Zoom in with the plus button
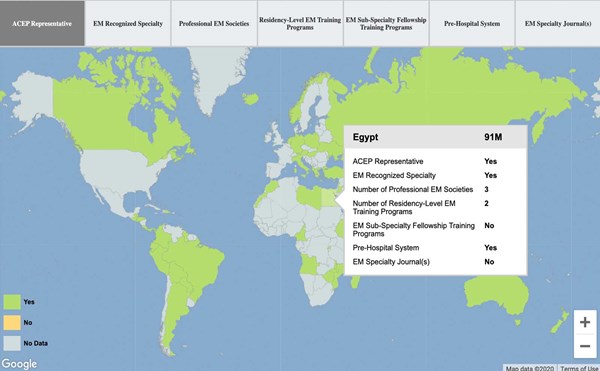The width and height of the screenshot is (600, 371). 585,322
